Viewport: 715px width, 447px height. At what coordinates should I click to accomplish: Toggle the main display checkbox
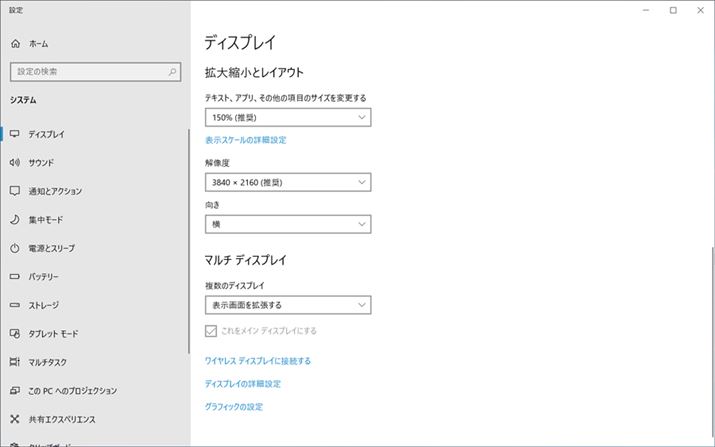coord(211,331)
